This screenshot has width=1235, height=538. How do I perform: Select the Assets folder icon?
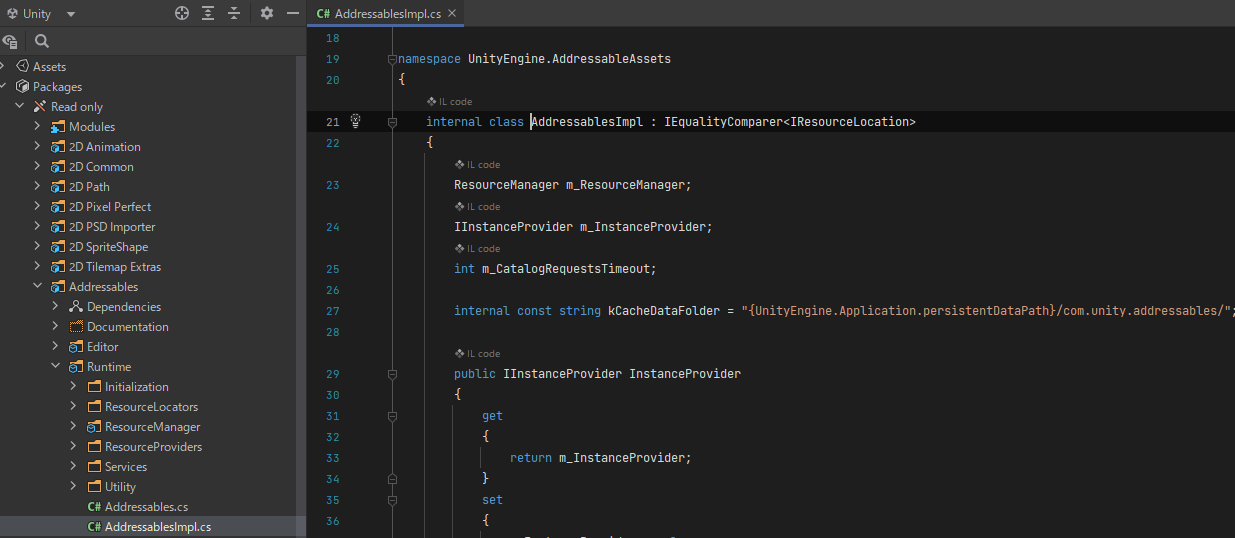coord(22,66)
